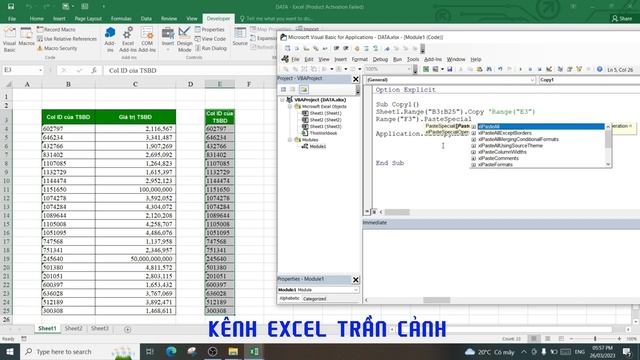Open the Name Box dropdown arrow
The height and width of the screenshot is (360, 640).
pyautogui.click(x=40, y=70)
